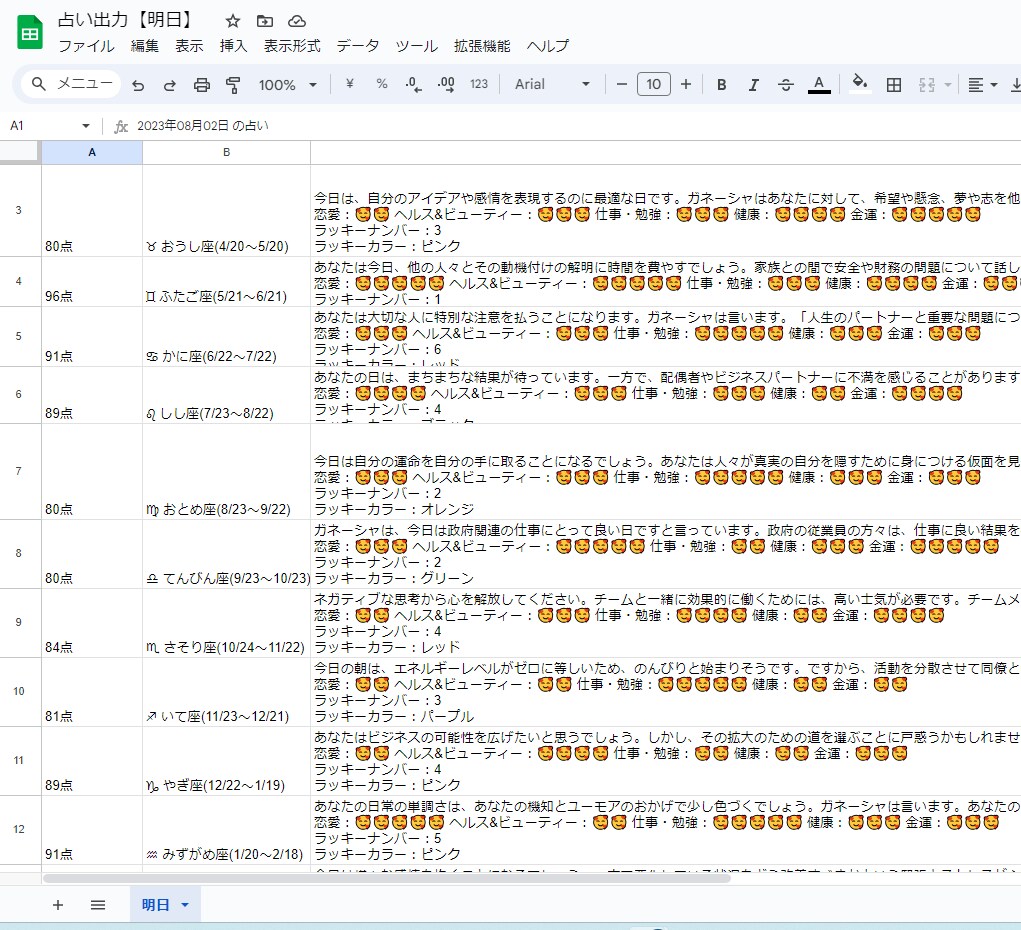1021x930 pixels.
Task: Open 明日 tab options arrow
Action: click(185, 905)
